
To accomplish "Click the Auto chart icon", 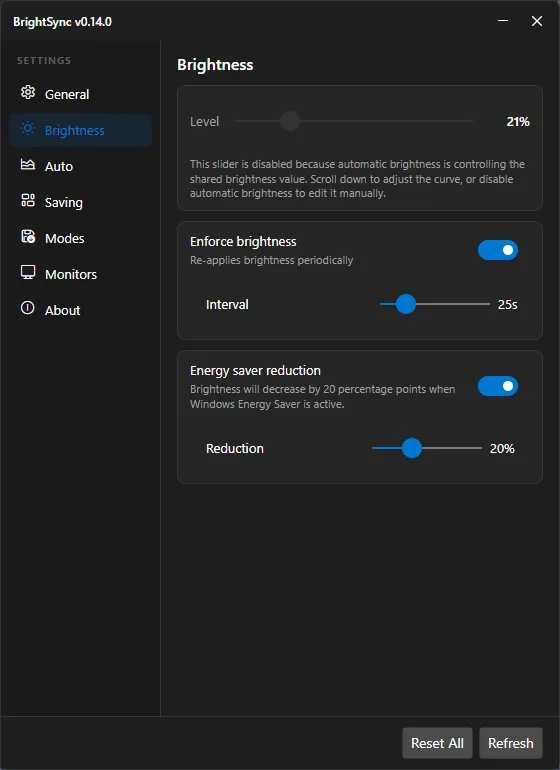I will (x=28, y=165).
